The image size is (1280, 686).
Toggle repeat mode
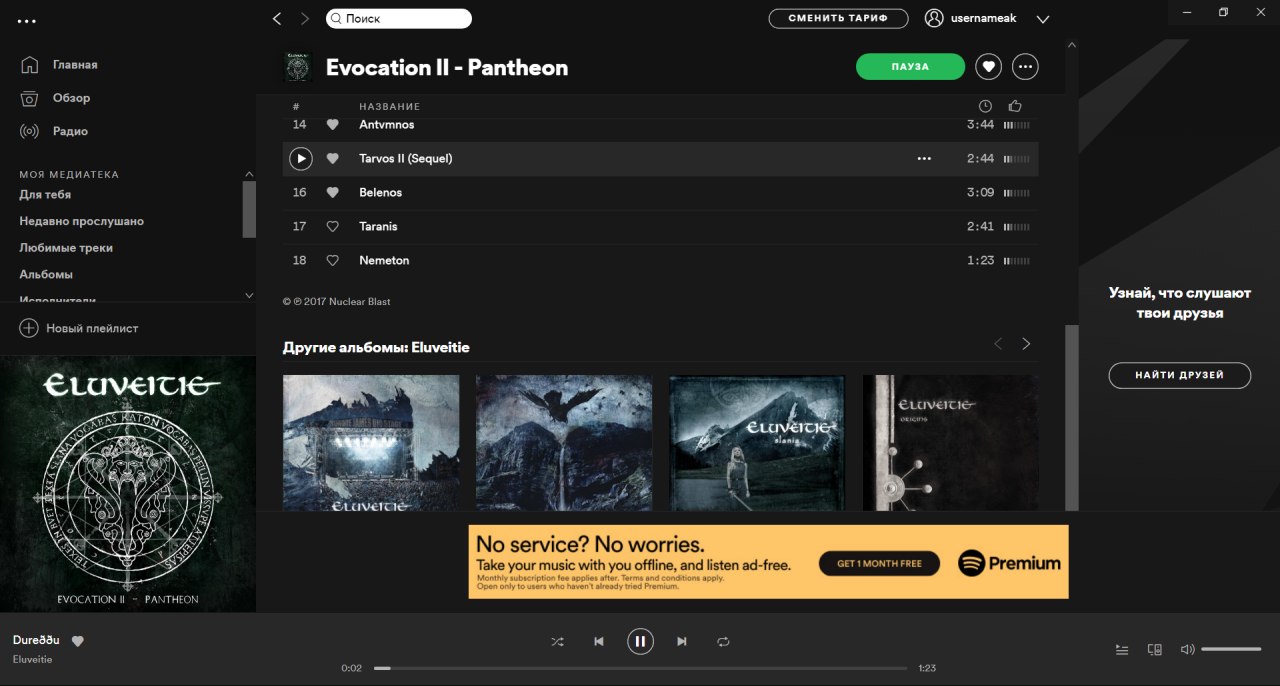click(x=723, y=642)
